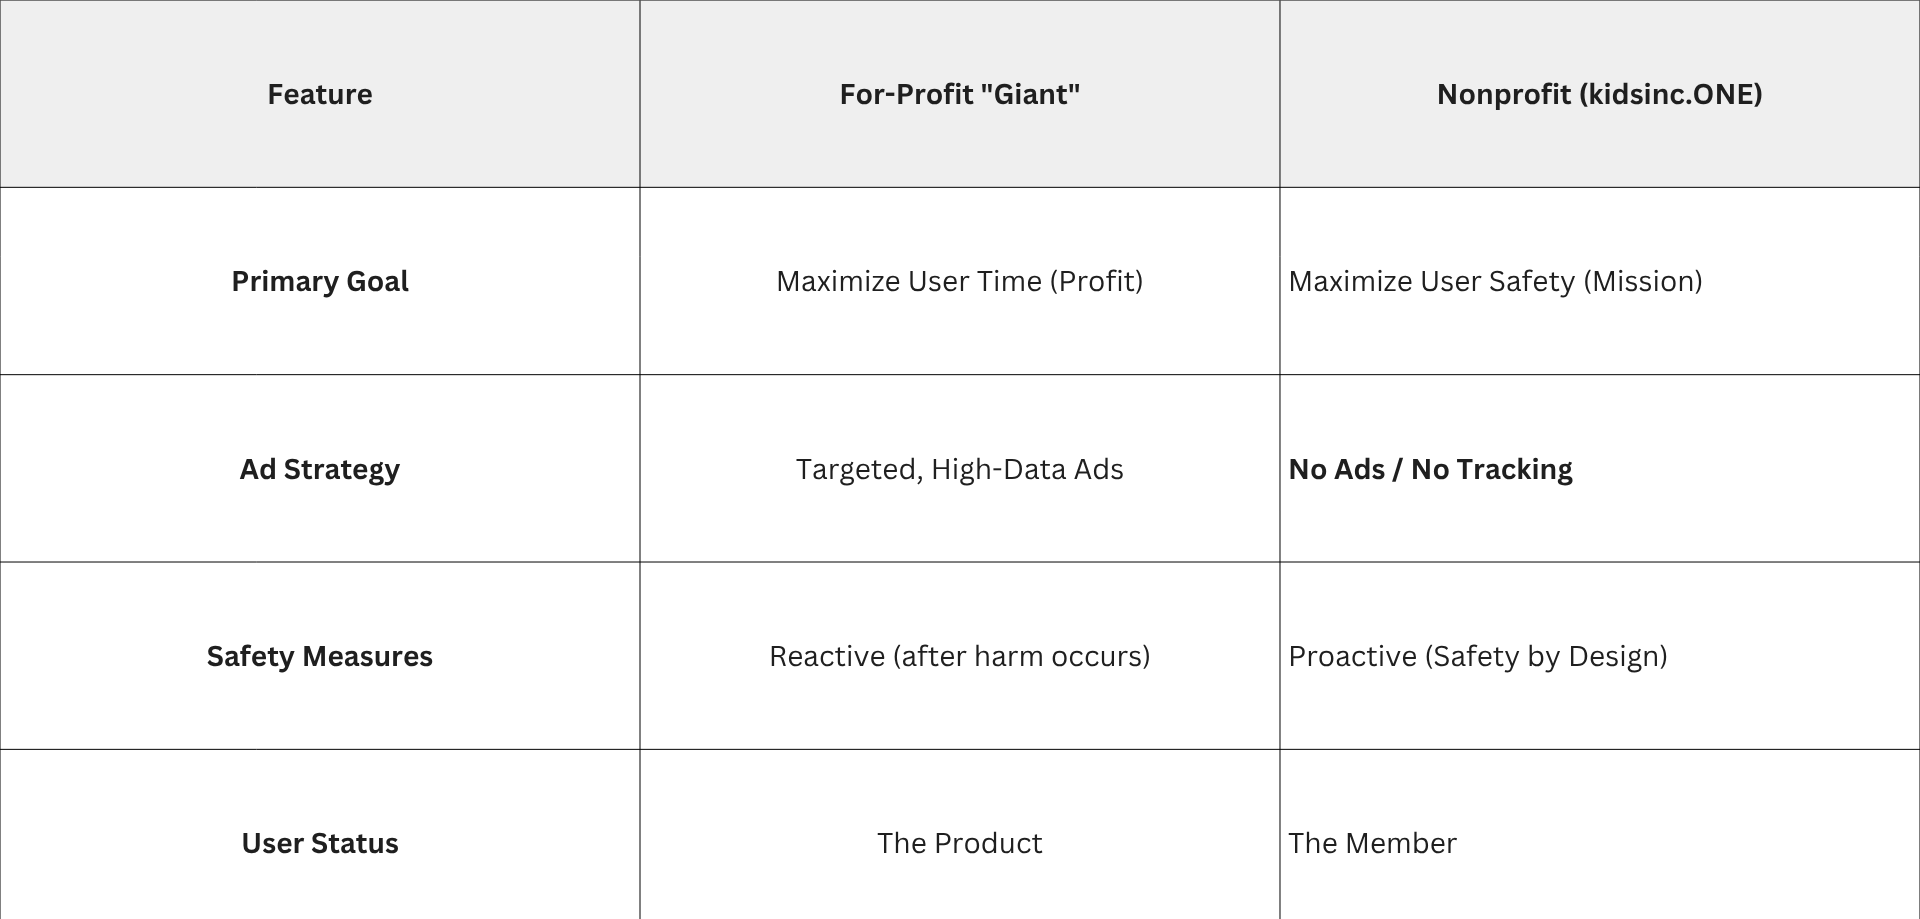Image resolution: width=1920 pixels, height=919 pixels.
Task: Select the "Safety Measures" row label
Action: pos(320,656)
